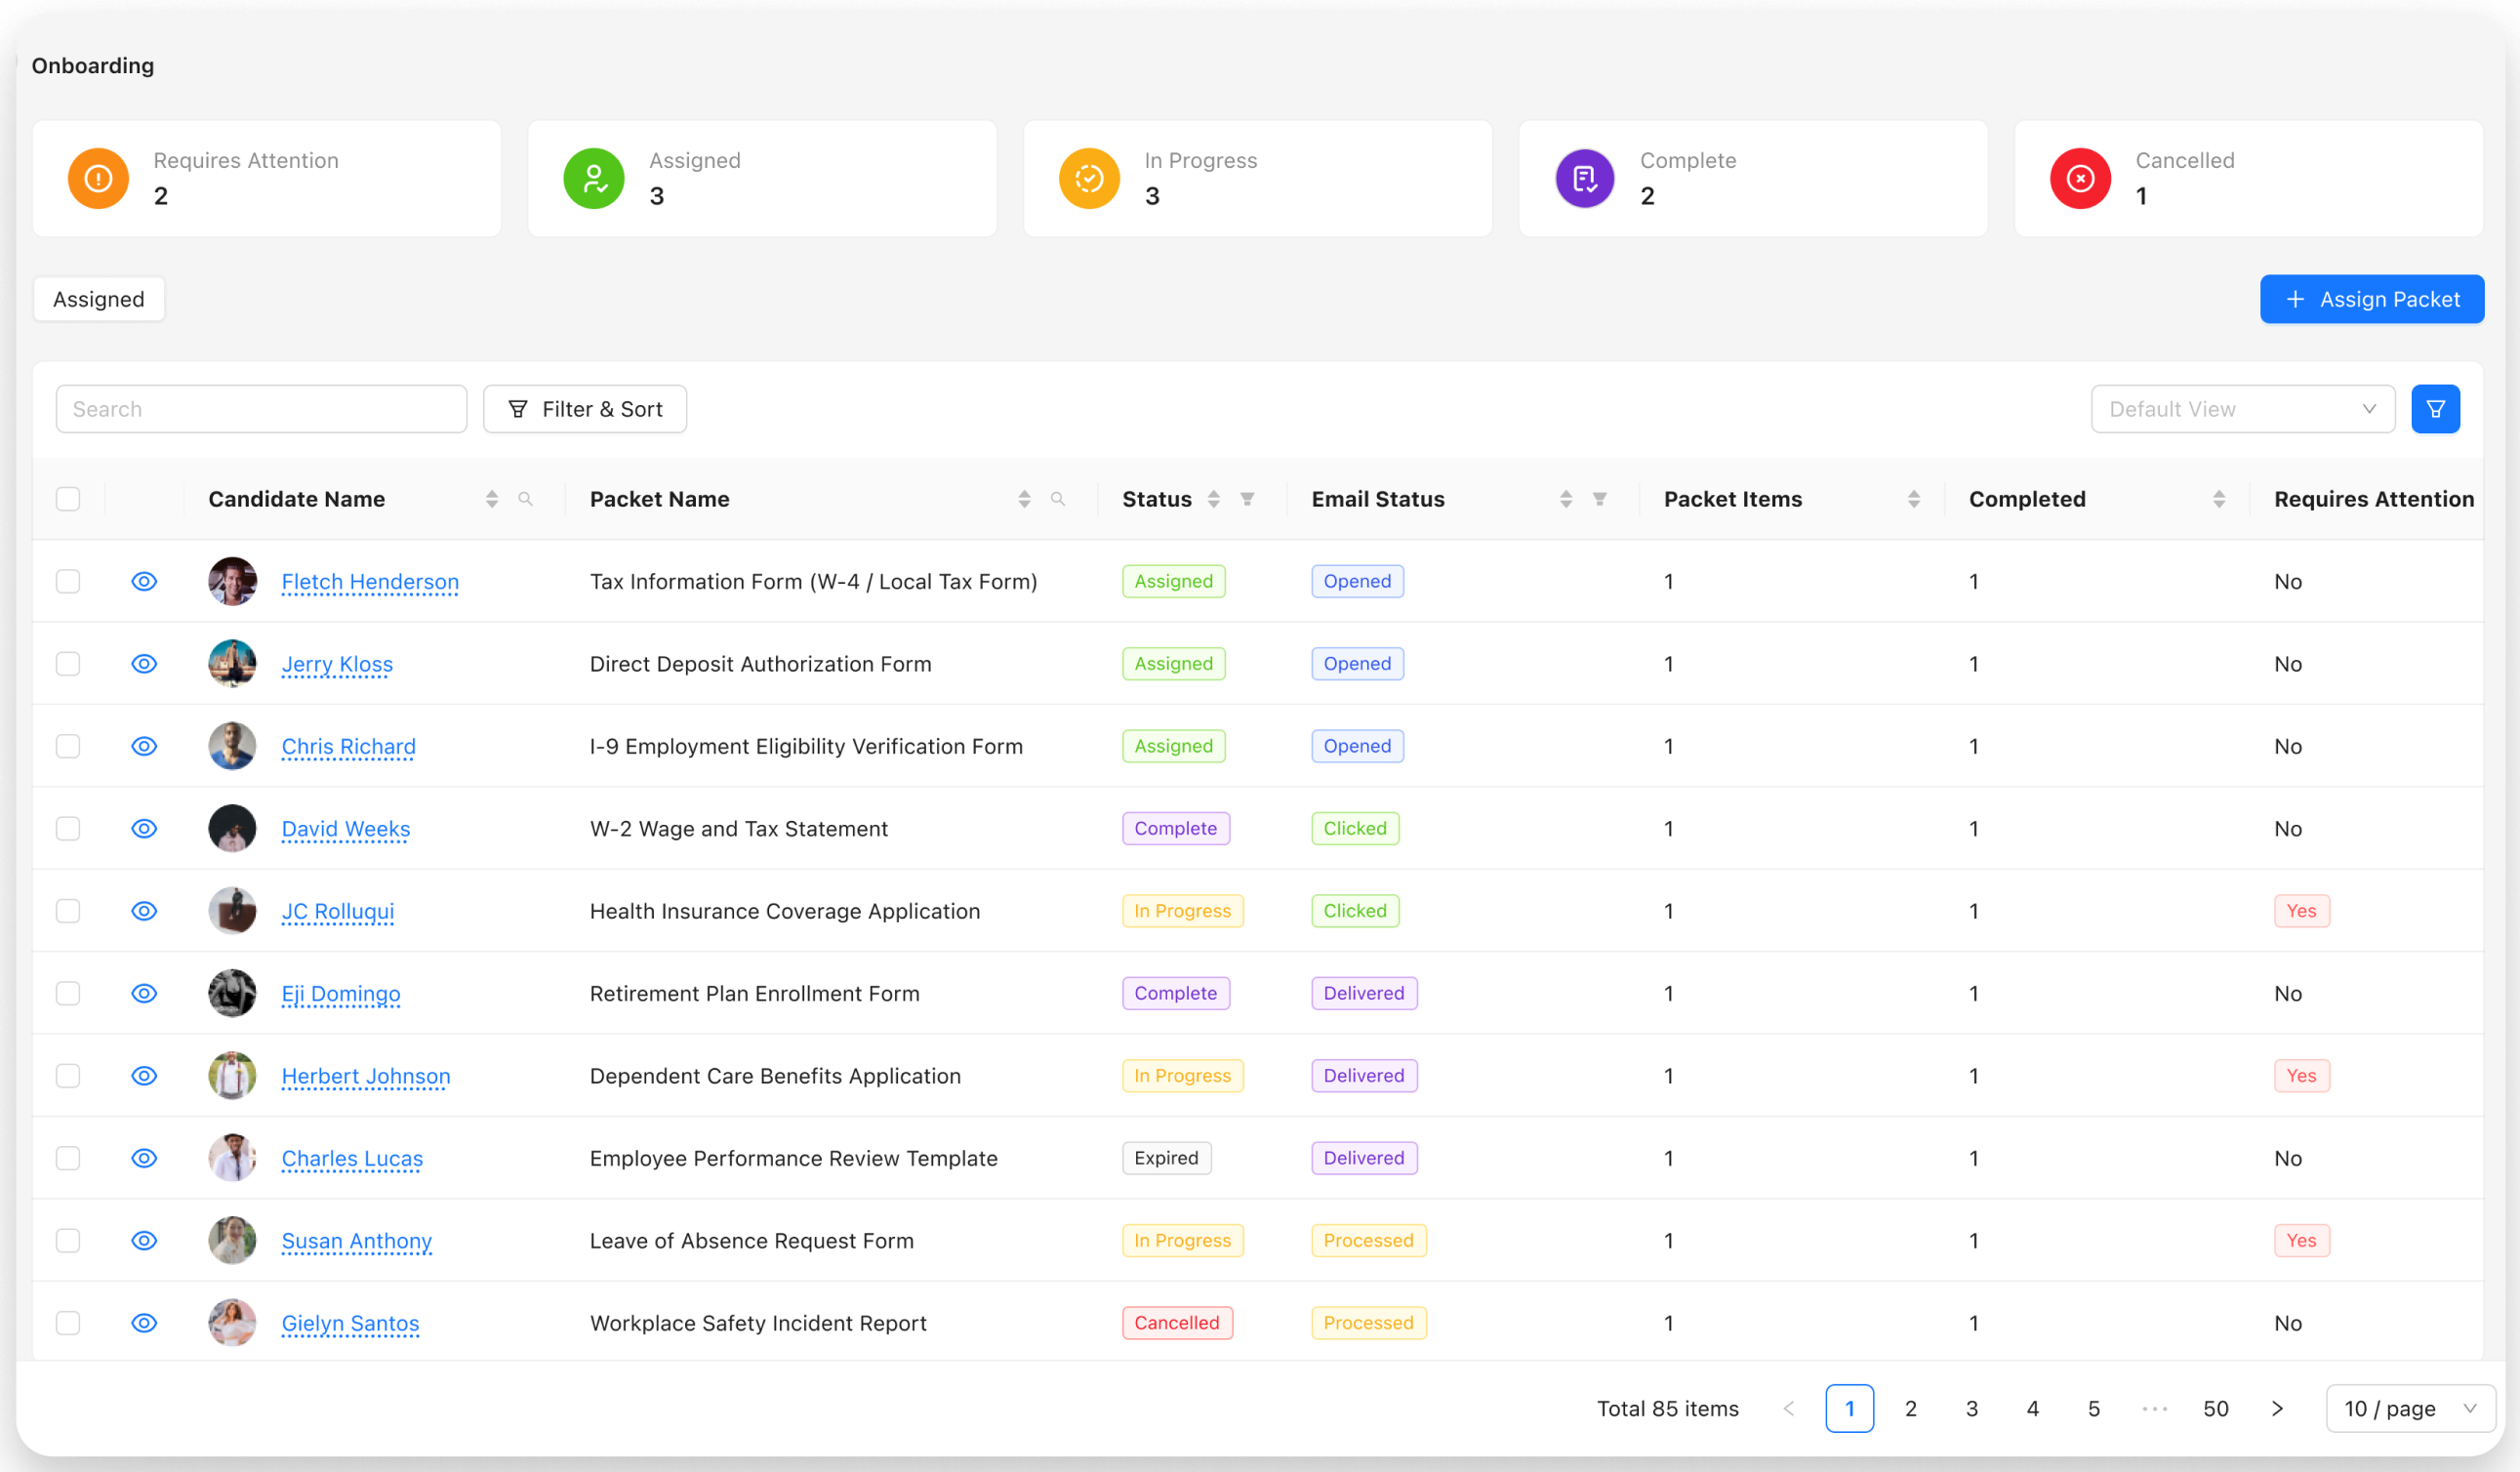Open Status column filter icon
The image size is (2520, 1472).
(x=1248, y=499)
